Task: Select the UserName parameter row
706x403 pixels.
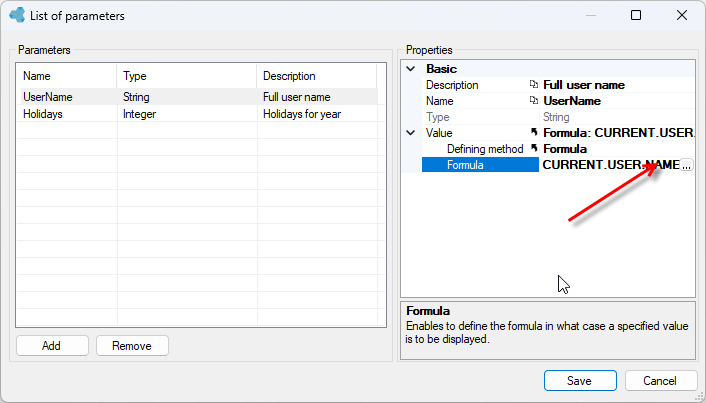Action: point(197,97)
